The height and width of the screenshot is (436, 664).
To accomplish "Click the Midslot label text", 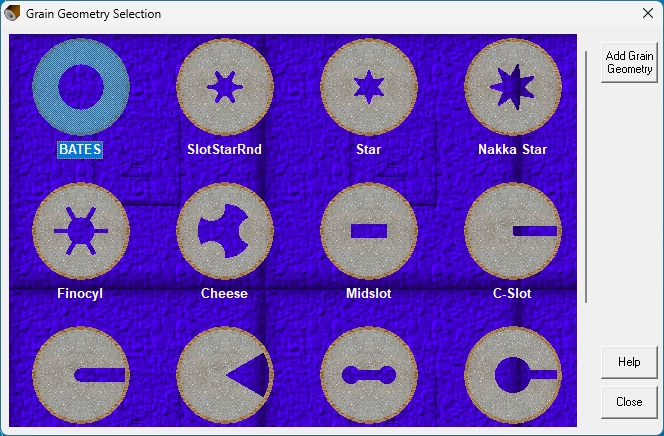I will pos(368,293).
